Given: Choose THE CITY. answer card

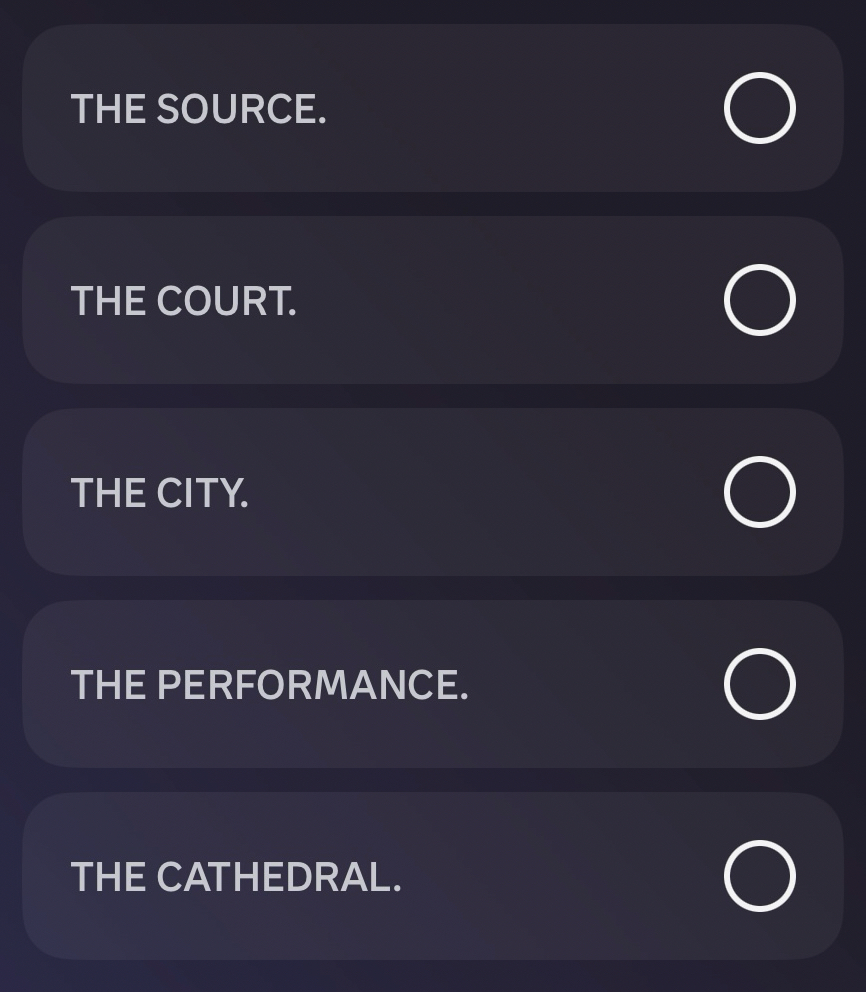Looking at the screenshot, I should point(432,492).
